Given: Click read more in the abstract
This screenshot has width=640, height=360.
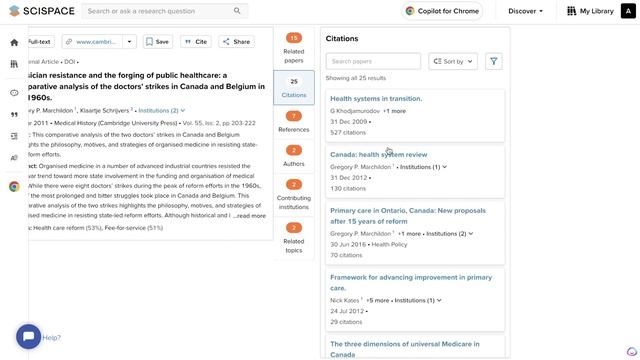Looking at the screenshot, I should (x=251, y=216).
